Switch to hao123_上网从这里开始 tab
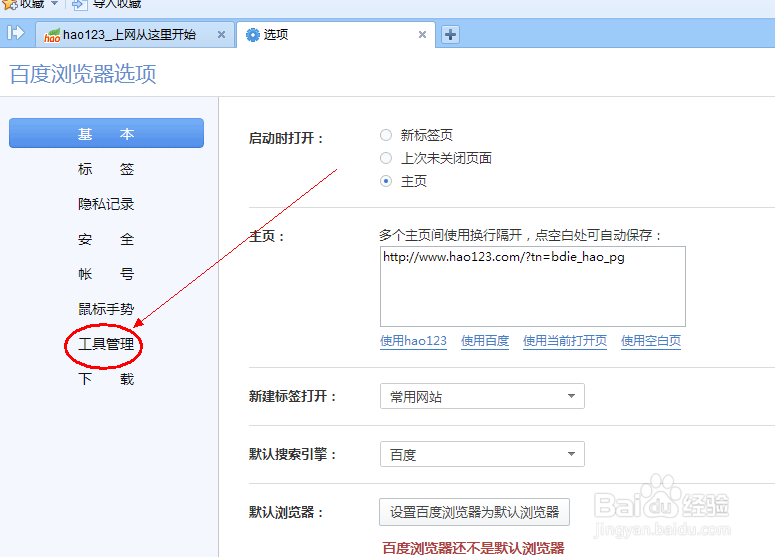The width and height of the screenshot is (775, 557). [x=134, y=35]
